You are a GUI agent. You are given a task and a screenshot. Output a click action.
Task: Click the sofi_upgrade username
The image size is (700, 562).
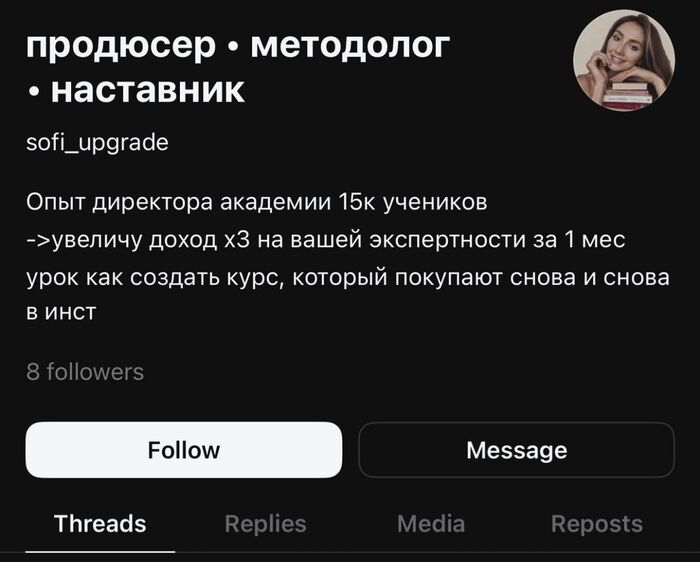97,143
